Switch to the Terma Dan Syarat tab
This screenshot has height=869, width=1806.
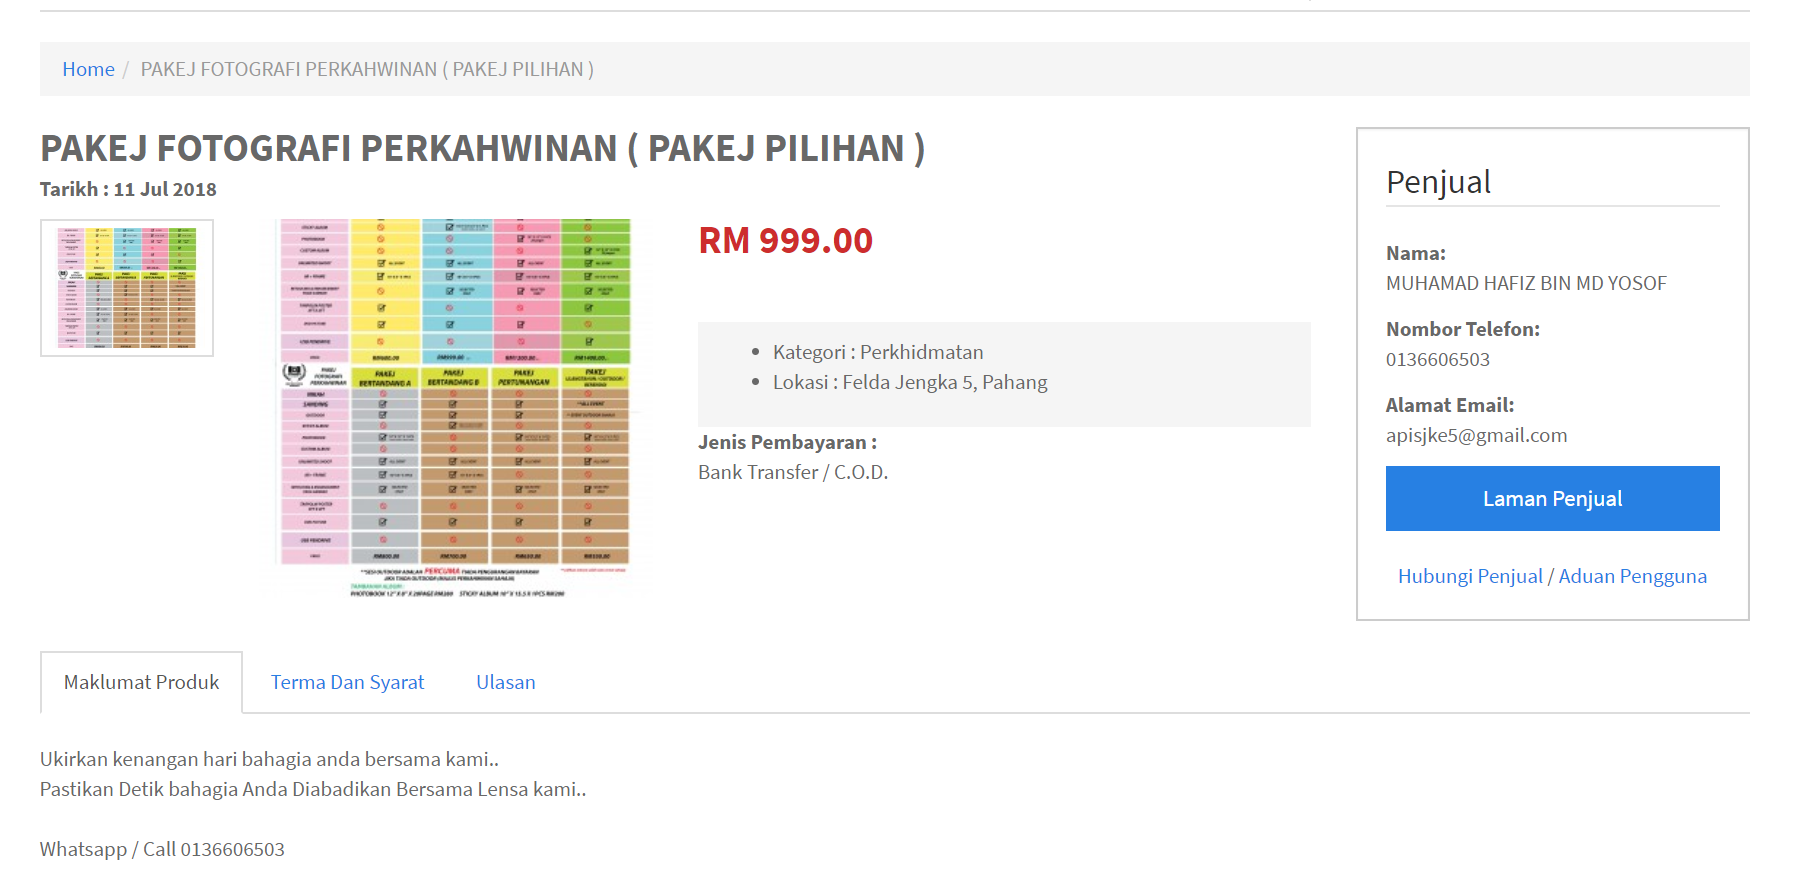[347, 682]
